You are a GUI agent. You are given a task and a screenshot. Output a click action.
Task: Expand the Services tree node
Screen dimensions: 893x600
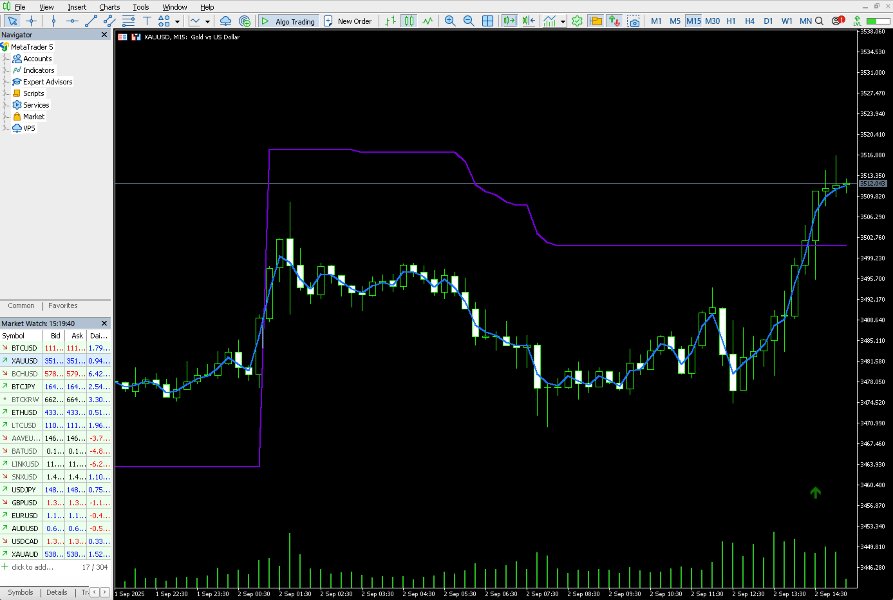(x=5, y=105)
